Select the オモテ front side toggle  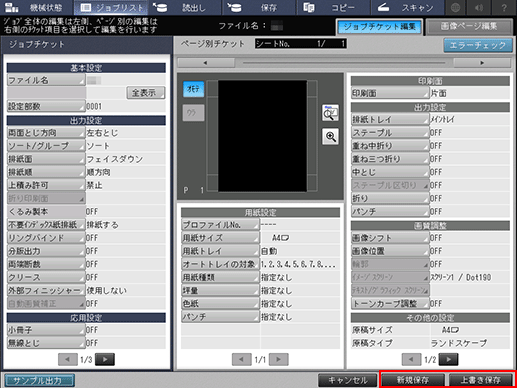click(x=193, y=89)
